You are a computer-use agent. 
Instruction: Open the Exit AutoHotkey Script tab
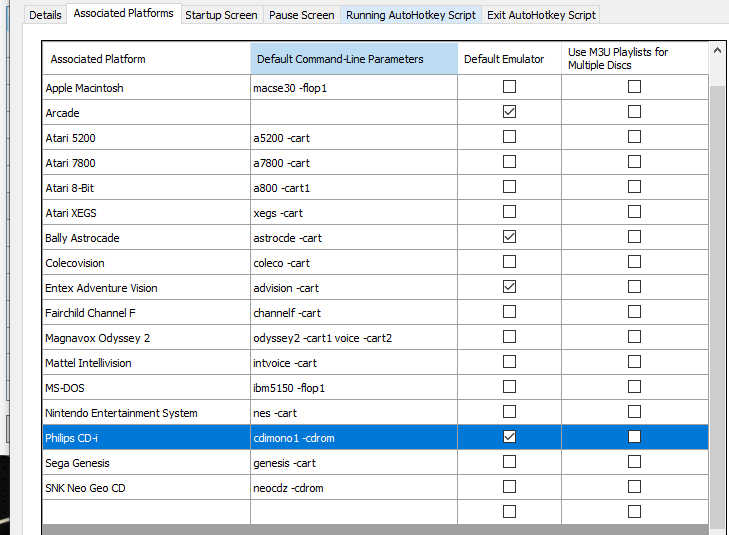coord(541,15)
